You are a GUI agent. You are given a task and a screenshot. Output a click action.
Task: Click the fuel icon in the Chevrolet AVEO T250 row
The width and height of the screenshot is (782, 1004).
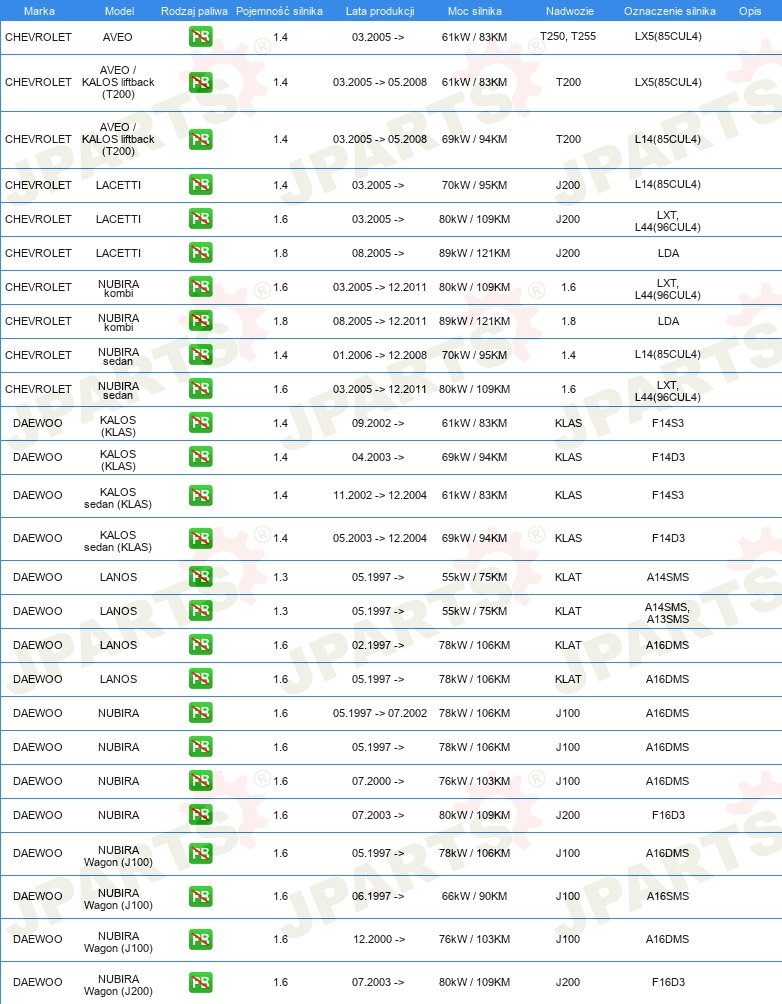(x=200, y=37)
